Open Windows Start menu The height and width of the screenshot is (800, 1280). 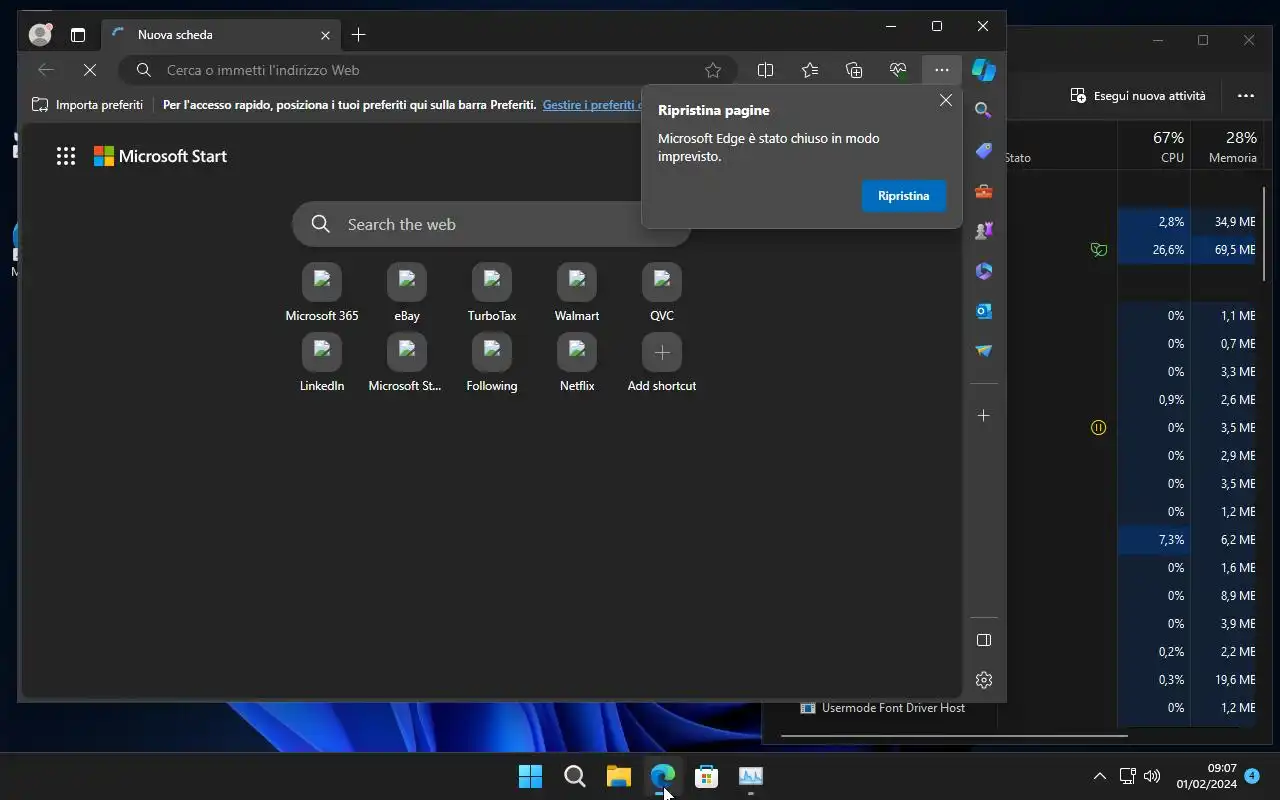click(530, 776)
